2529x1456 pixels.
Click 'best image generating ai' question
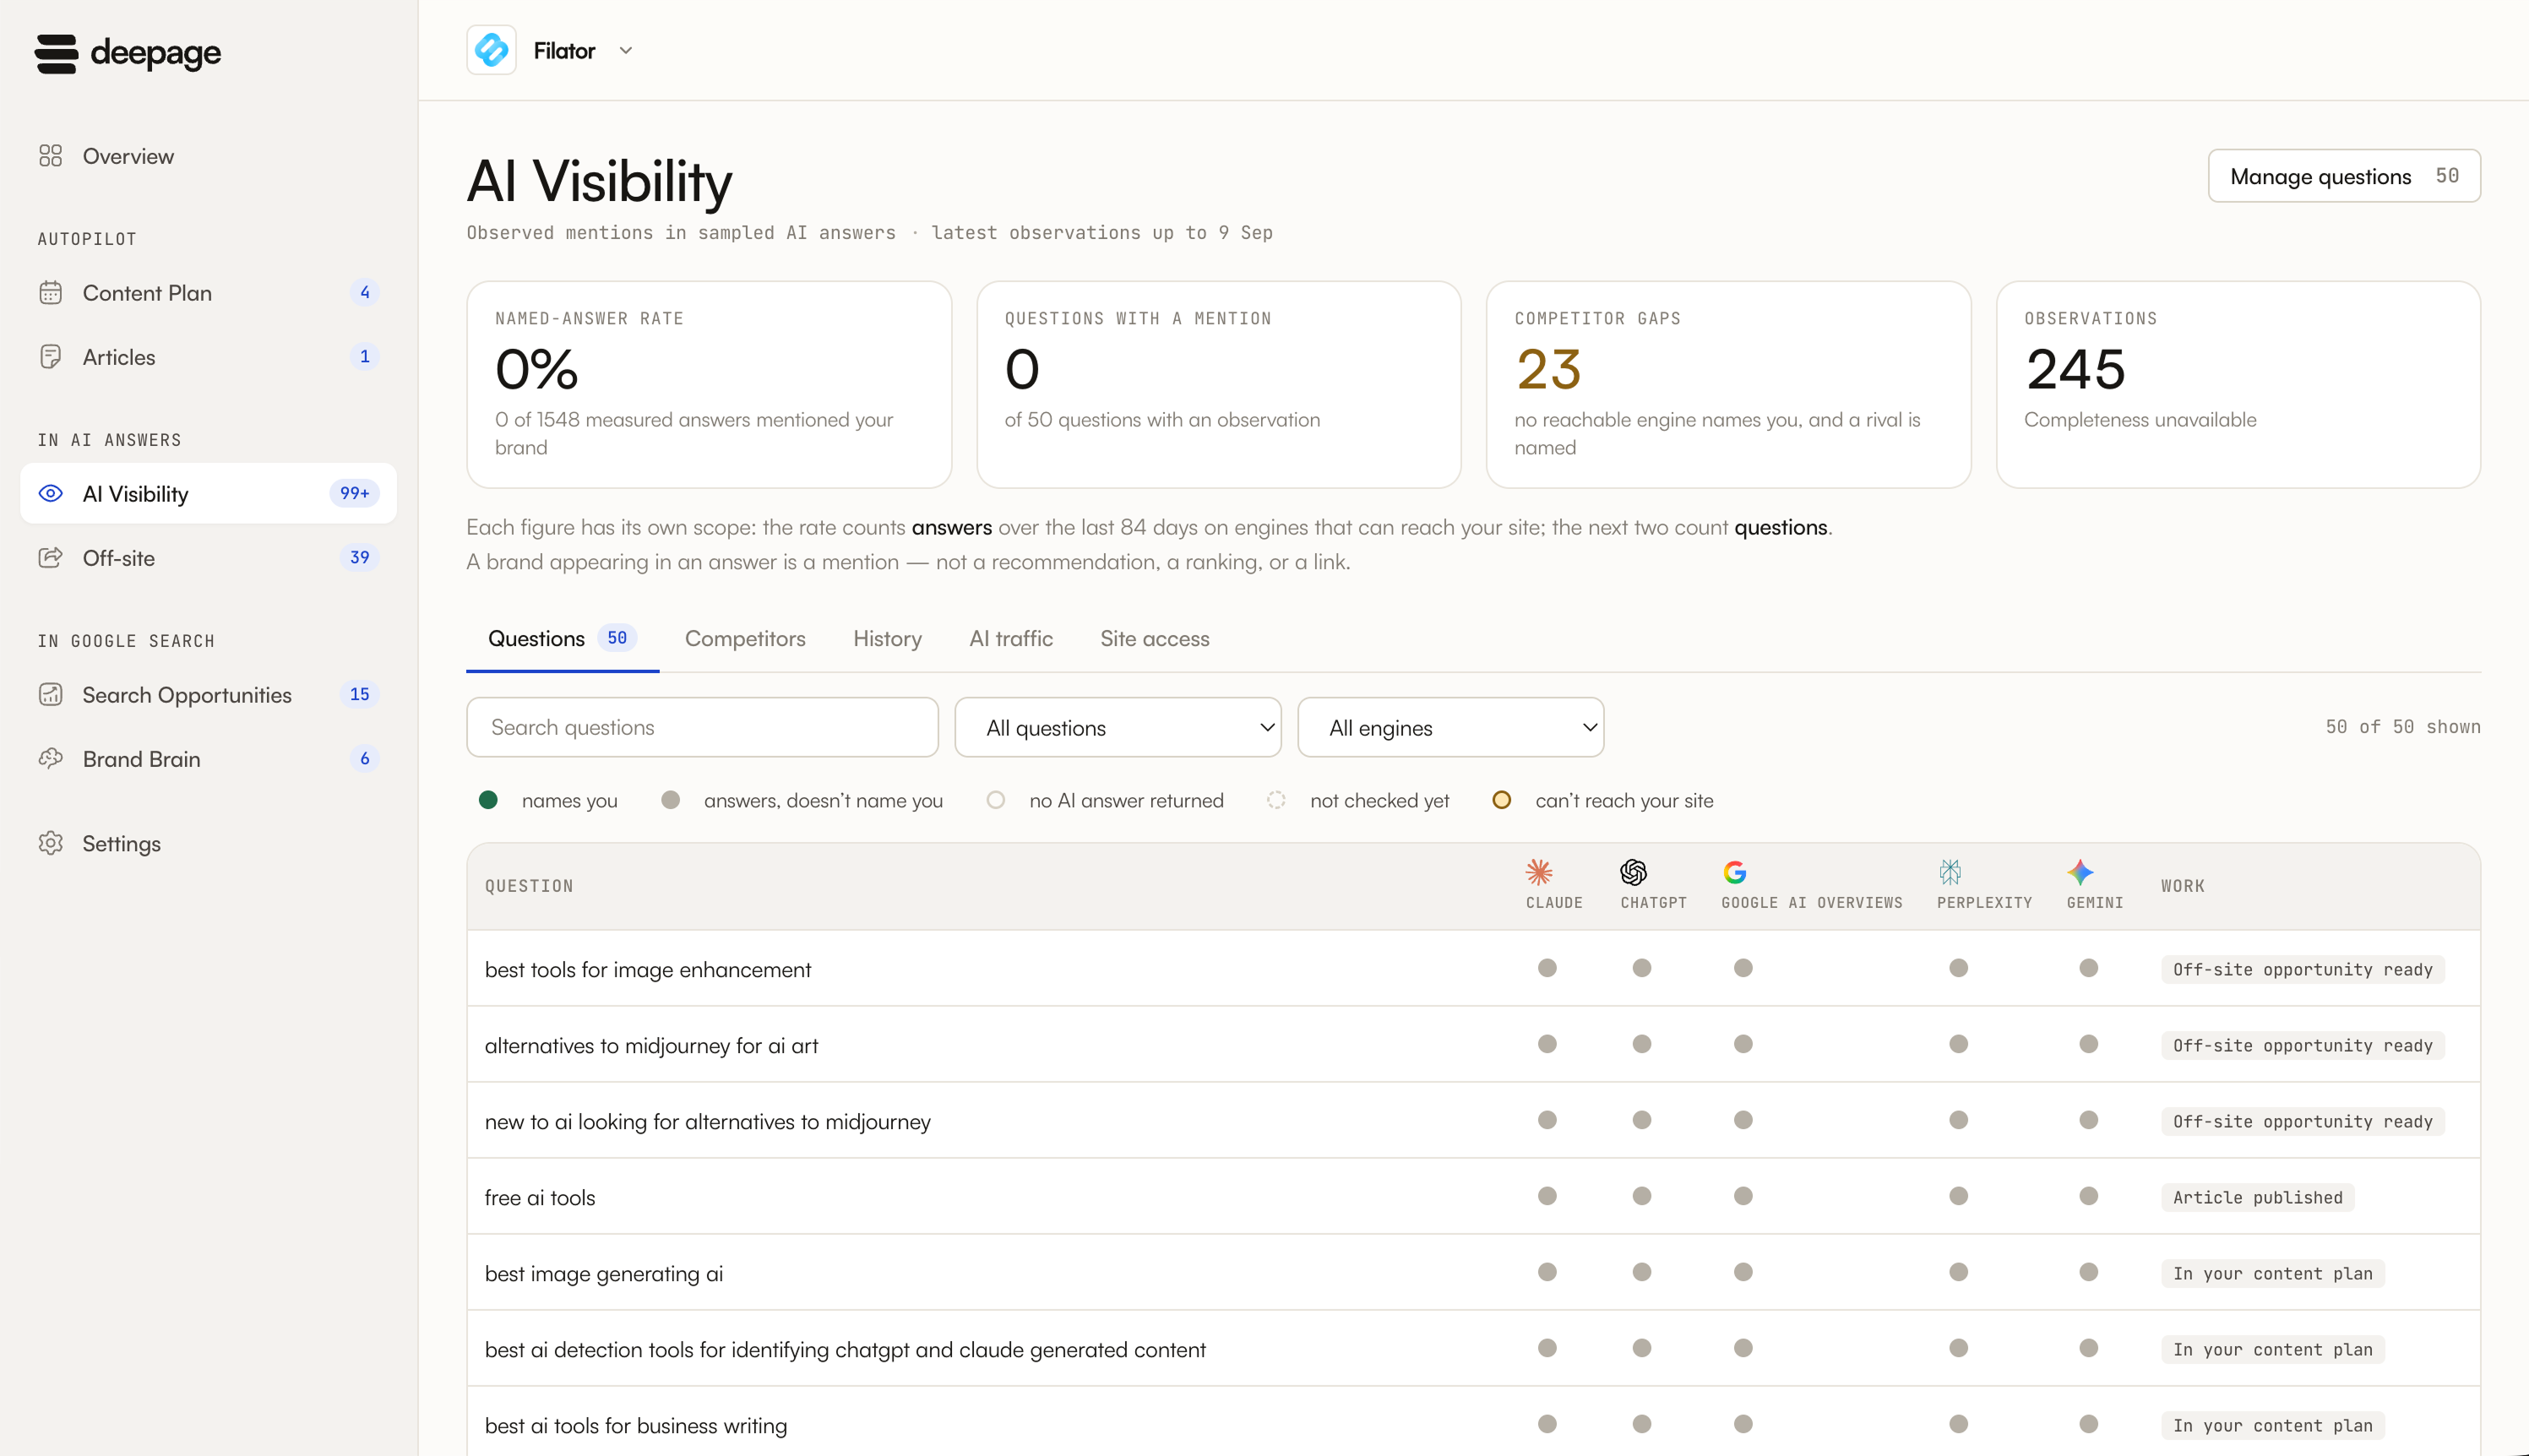pos(604,1273)
